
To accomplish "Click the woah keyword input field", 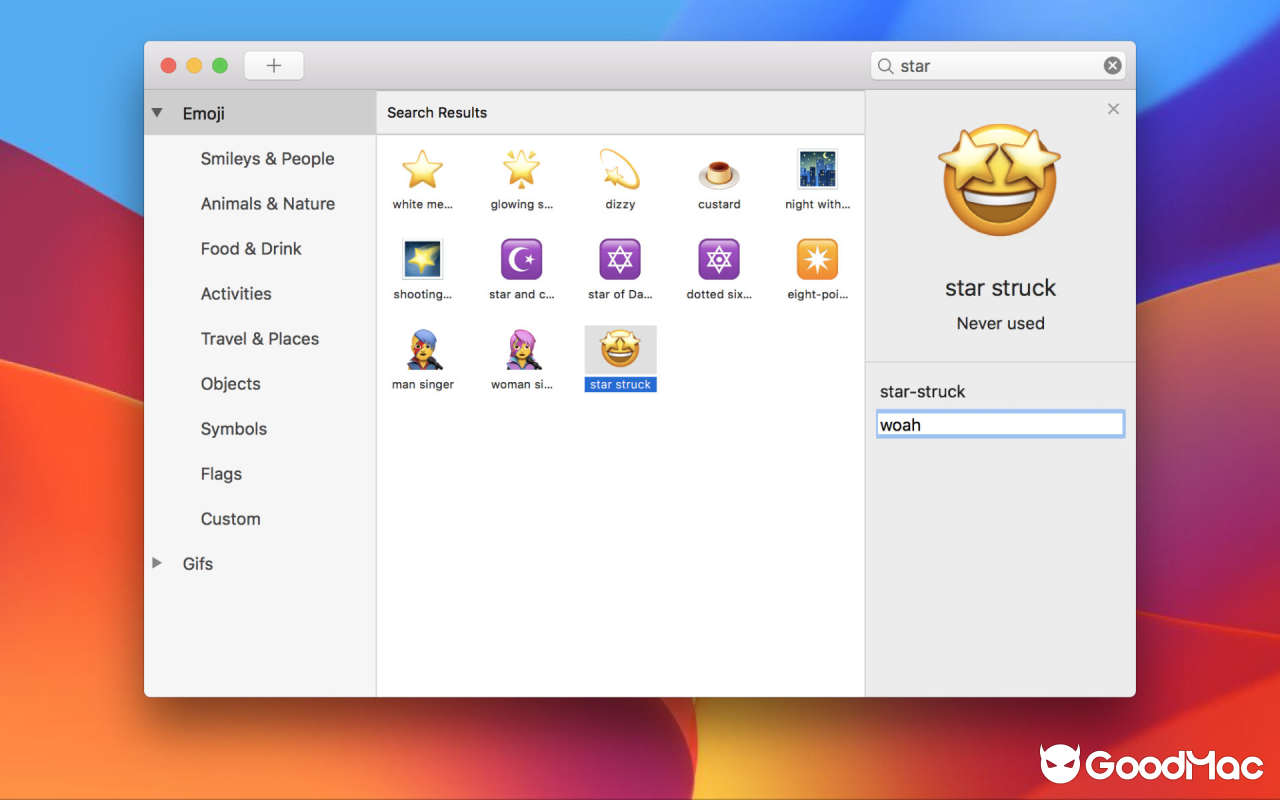I will 1000,423.
